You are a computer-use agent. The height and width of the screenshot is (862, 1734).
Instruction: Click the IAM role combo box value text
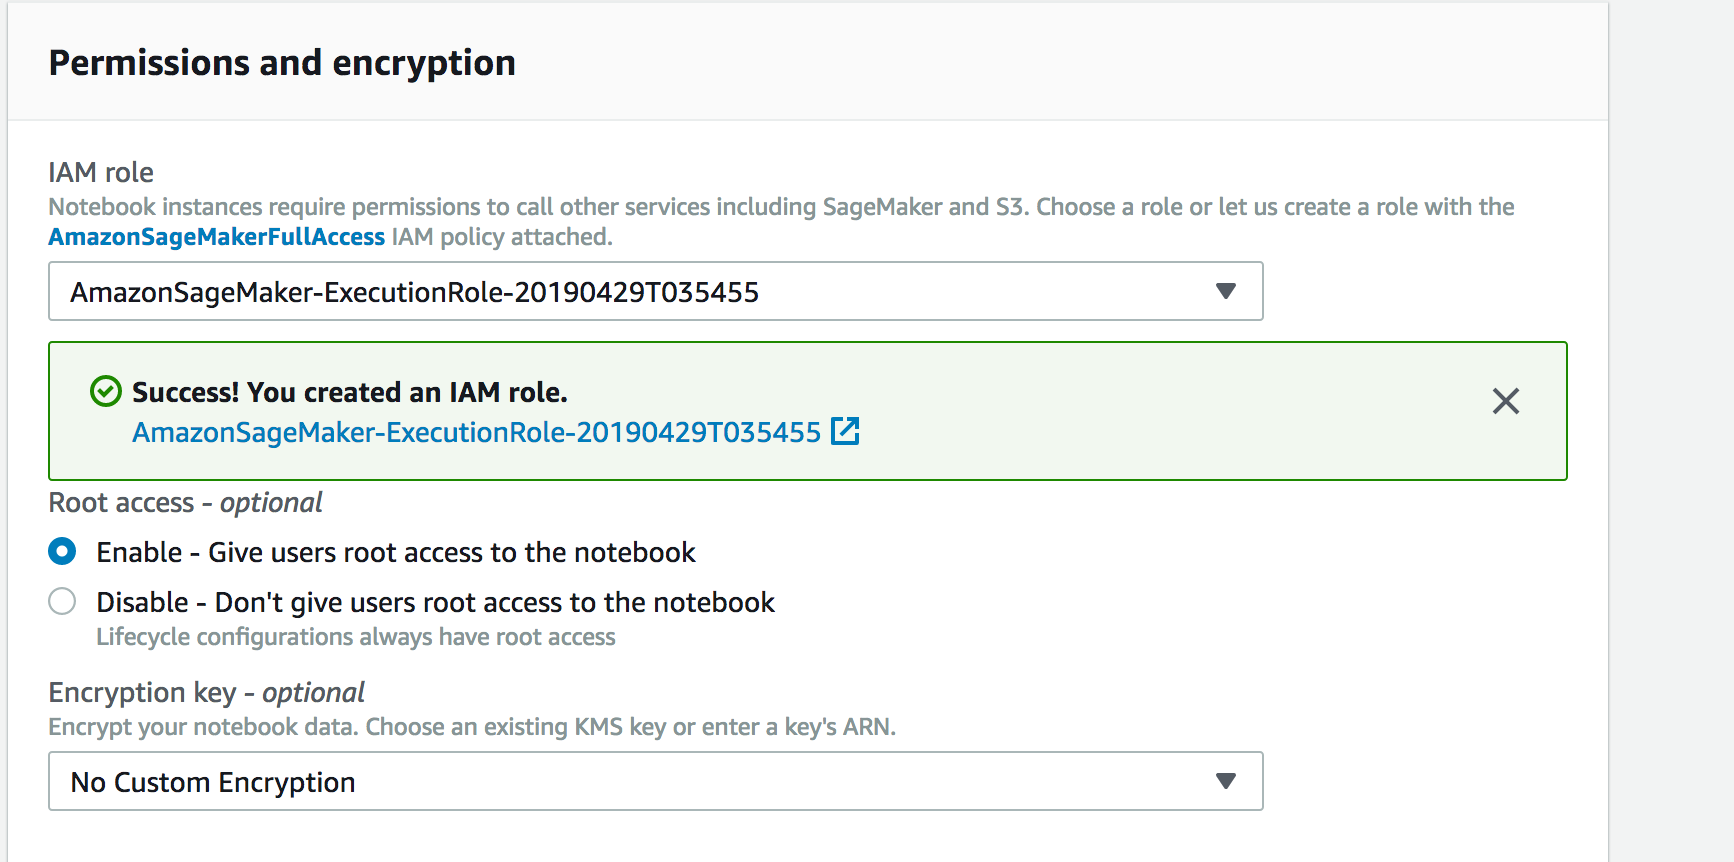pos(414,292)
